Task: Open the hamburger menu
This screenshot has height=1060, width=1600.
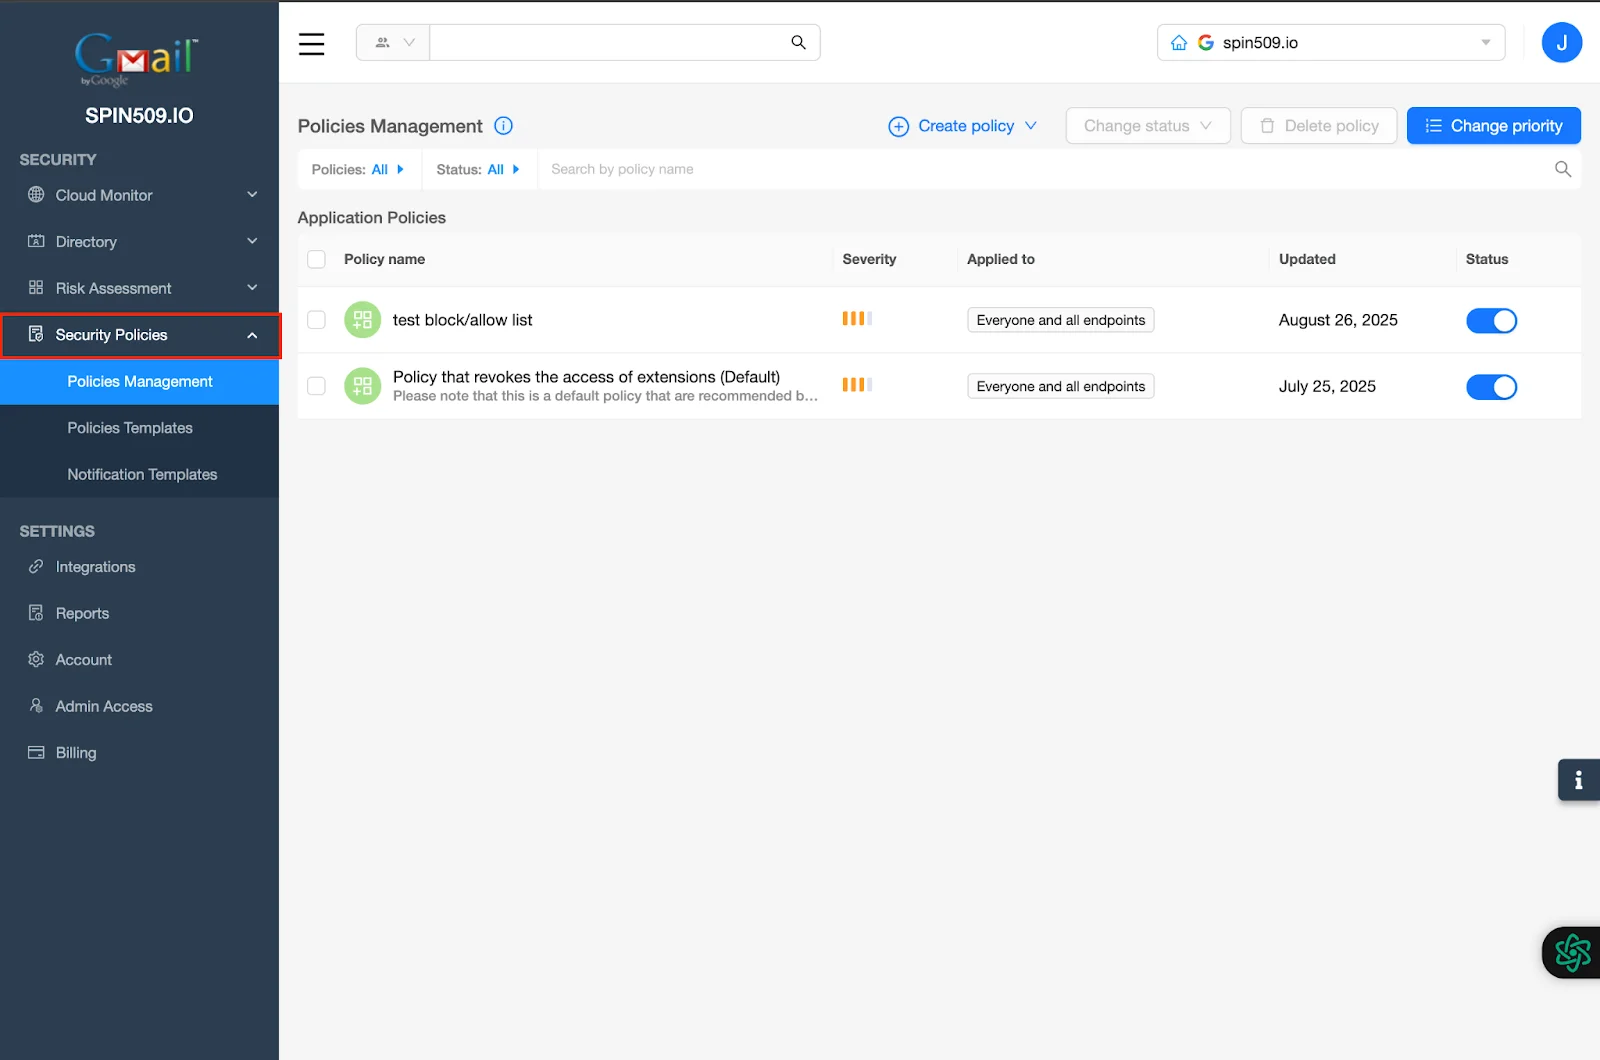Action: coord(311,43)
